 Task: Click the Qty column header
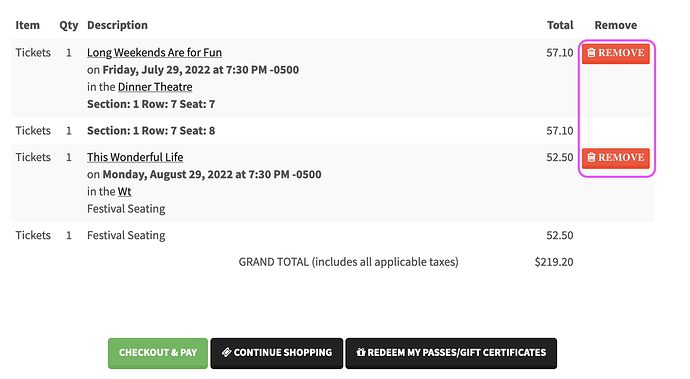pos(69,26)
